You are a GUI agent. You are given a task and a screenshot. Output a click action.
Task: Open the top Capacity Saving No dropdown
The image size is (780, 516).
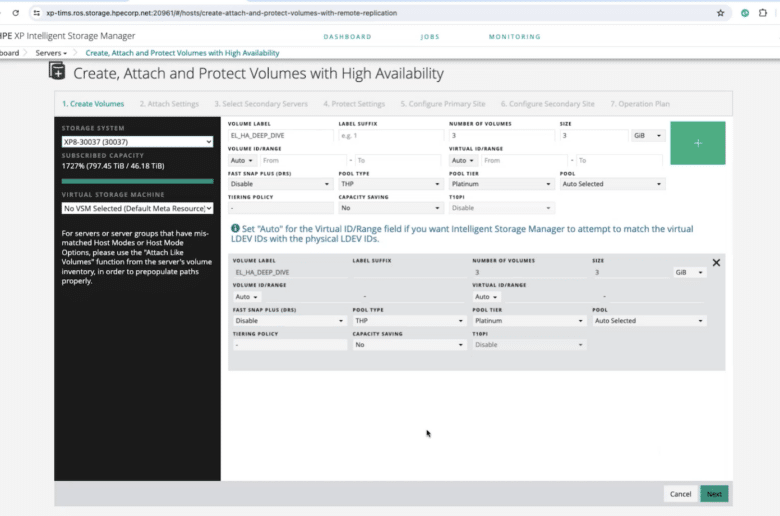click(x=390, y=207)
